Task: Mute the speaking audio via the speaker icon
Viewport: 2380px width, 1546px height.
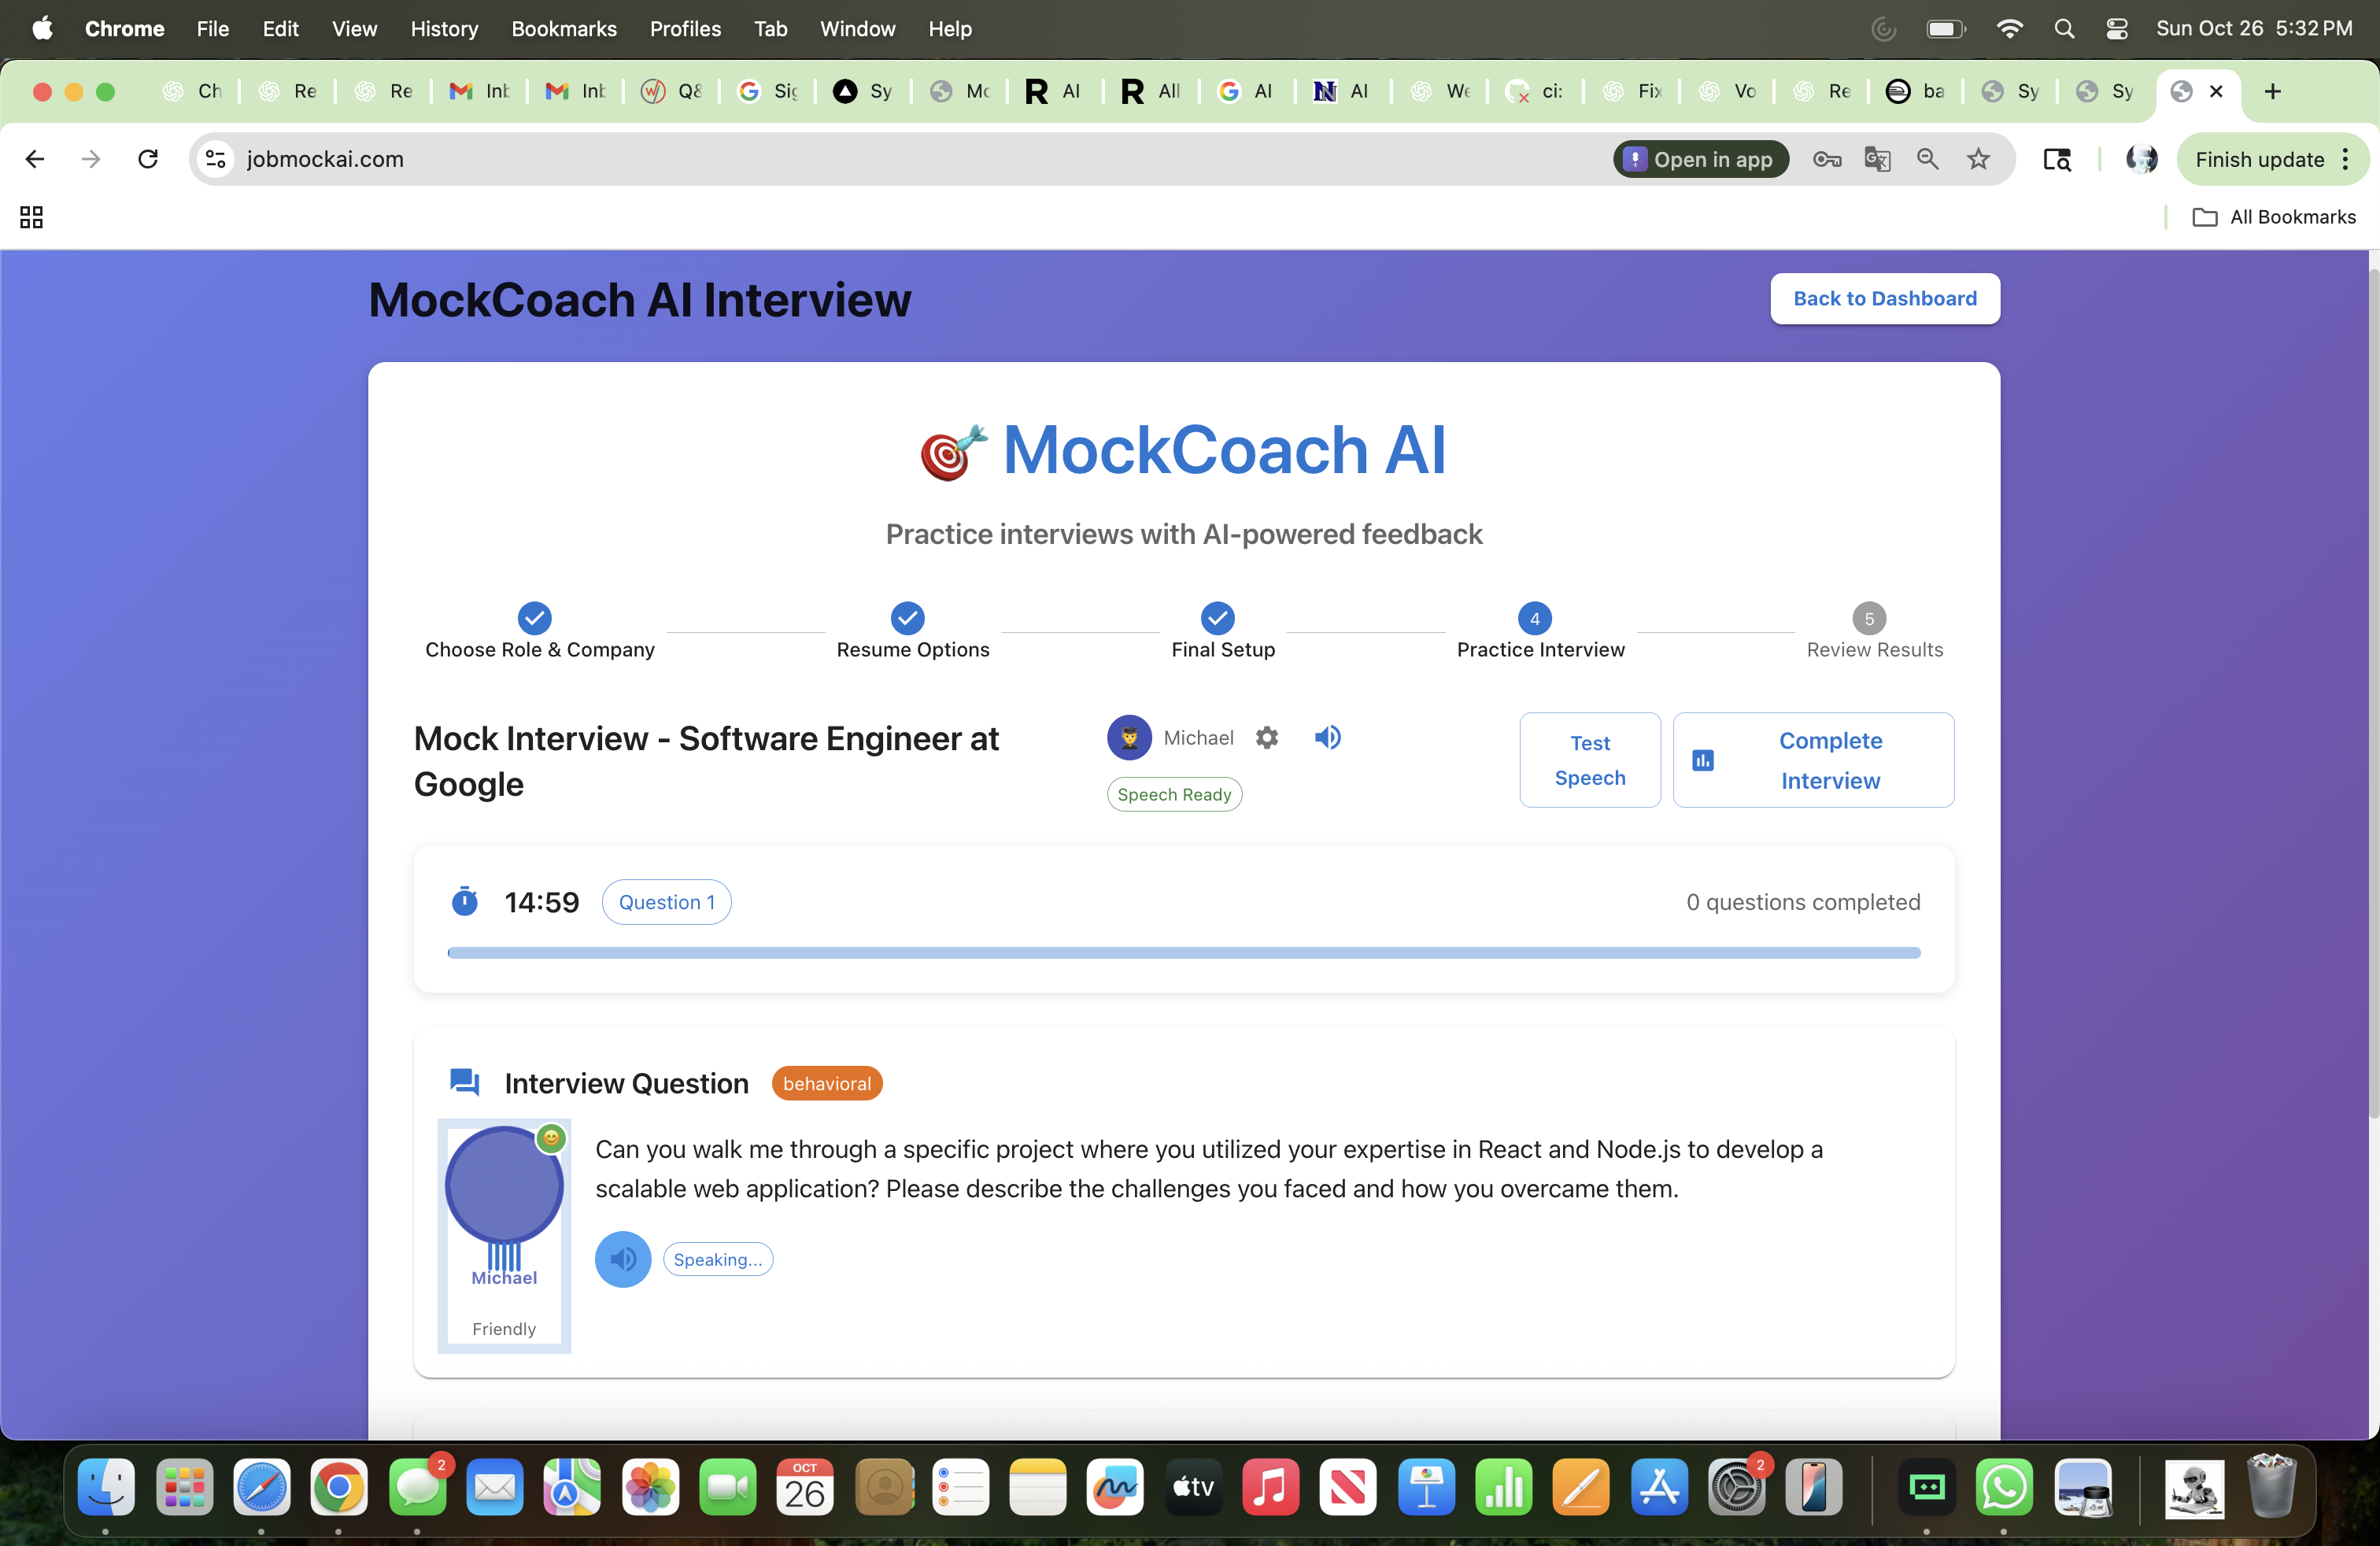Action: [x=622, y=1259]
